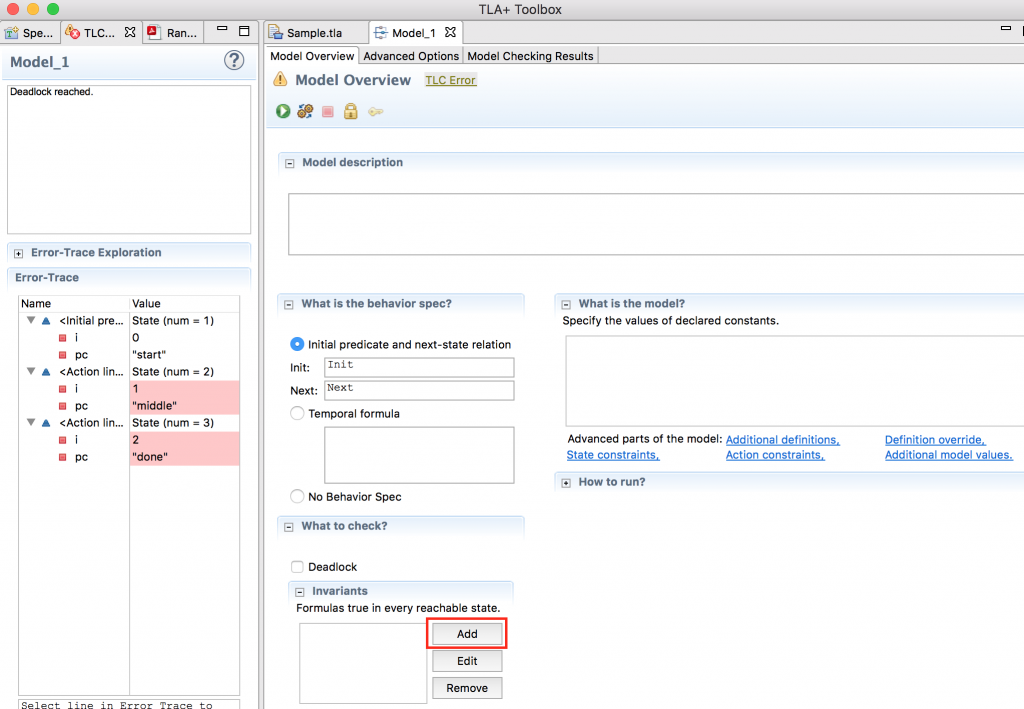
Task: Stop TLC with the red square icon
Action: [x=328, y=112]
